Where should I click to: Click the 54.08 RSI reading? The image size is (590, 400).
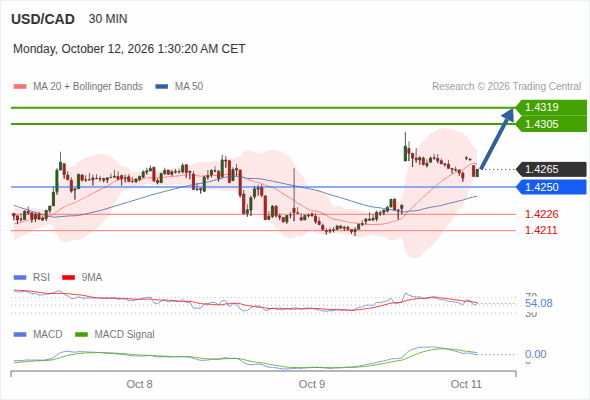539,303
